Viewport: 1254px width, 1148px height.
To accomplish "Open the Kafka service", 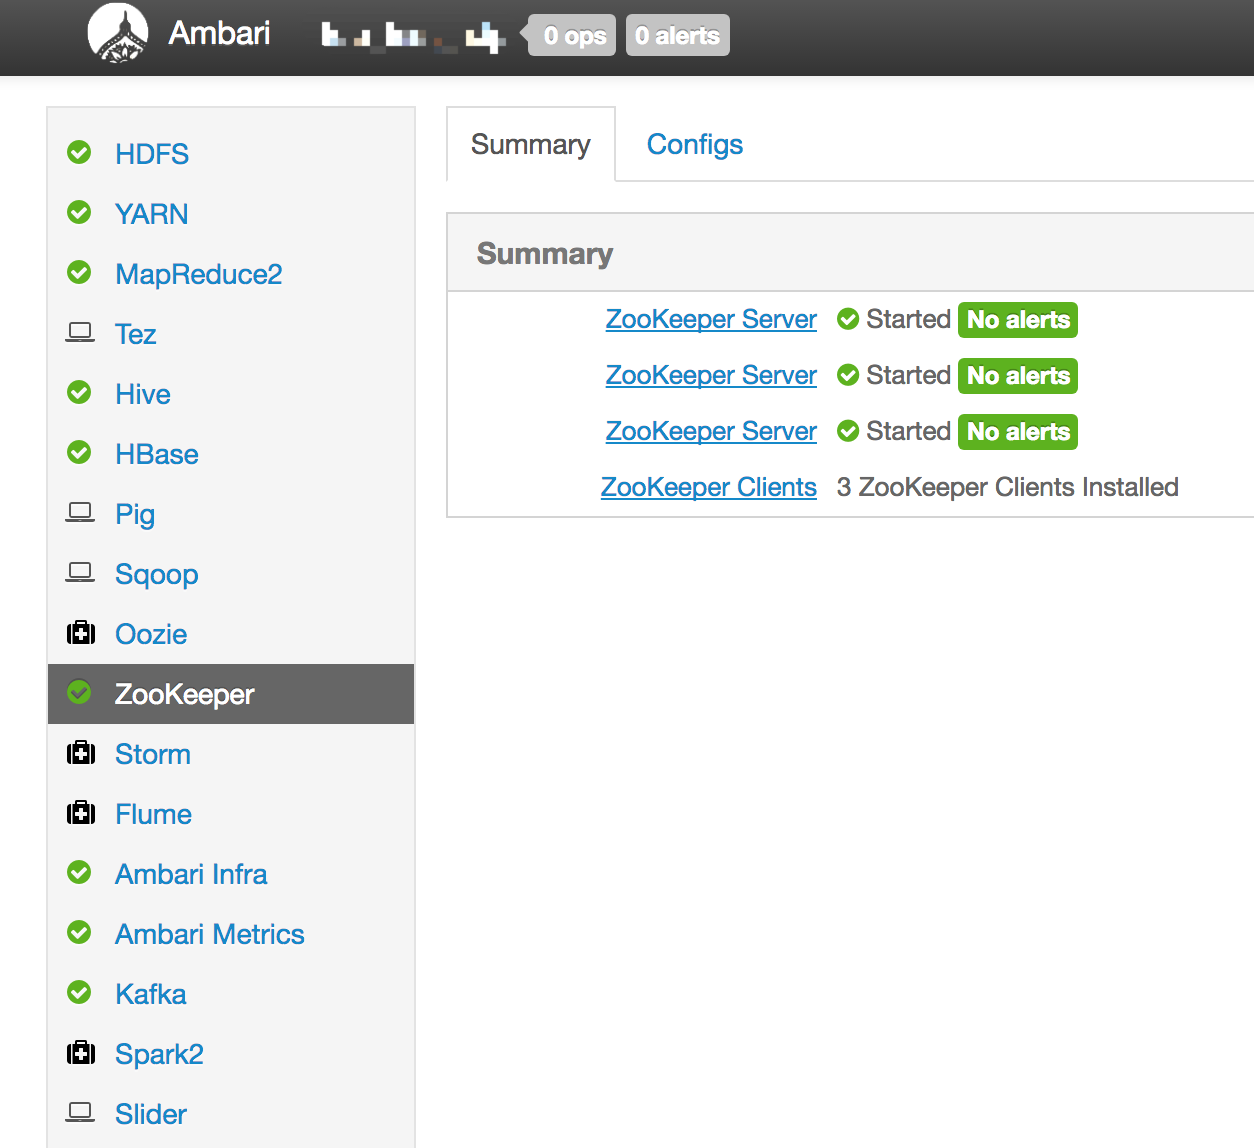I will (x=151, y=994).
